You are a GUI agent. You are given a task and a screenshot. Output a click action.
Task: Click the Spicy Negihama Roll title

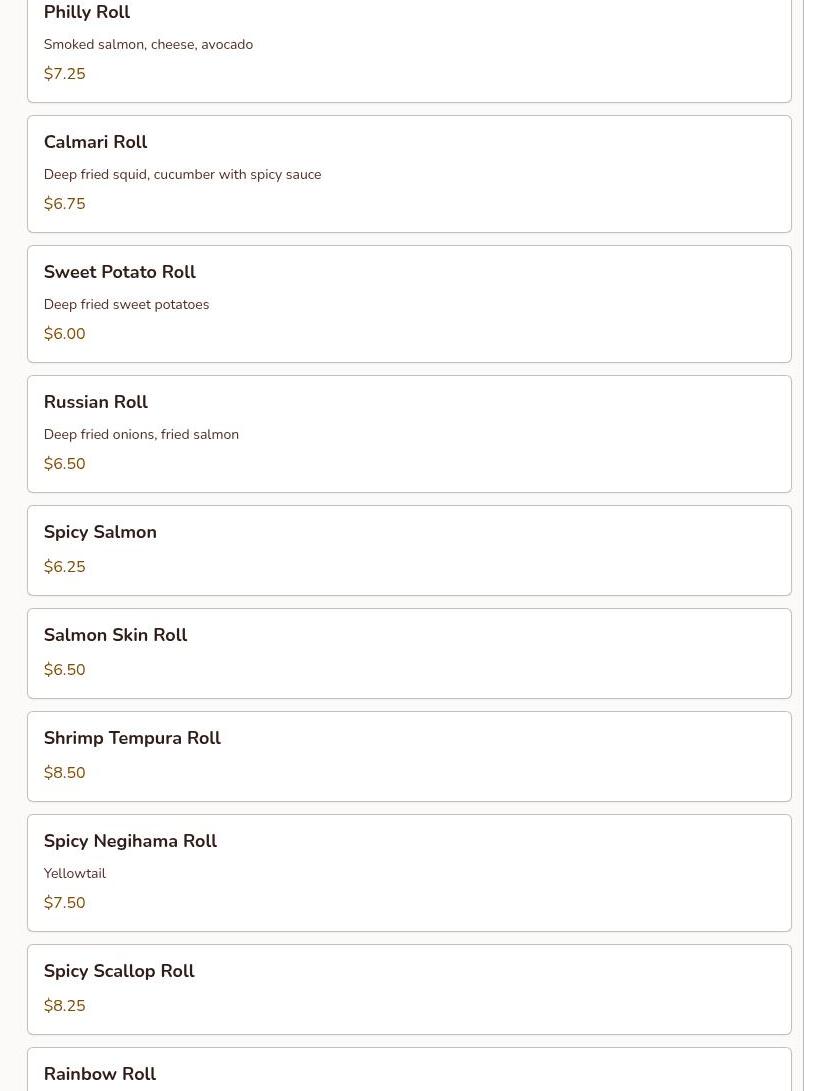[x=130, y=842]
